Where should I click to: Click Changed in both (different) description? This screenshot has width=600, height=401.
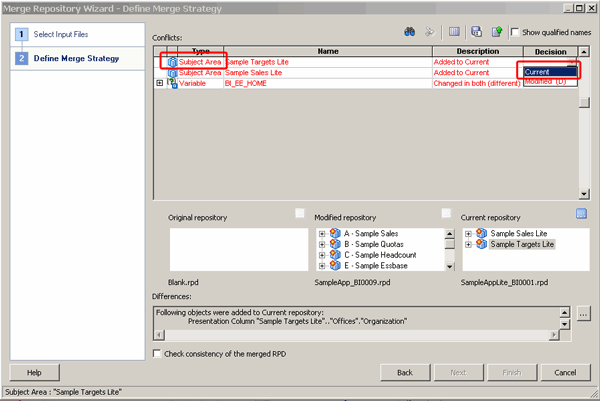pyautogui.click(x=477, y=83)
